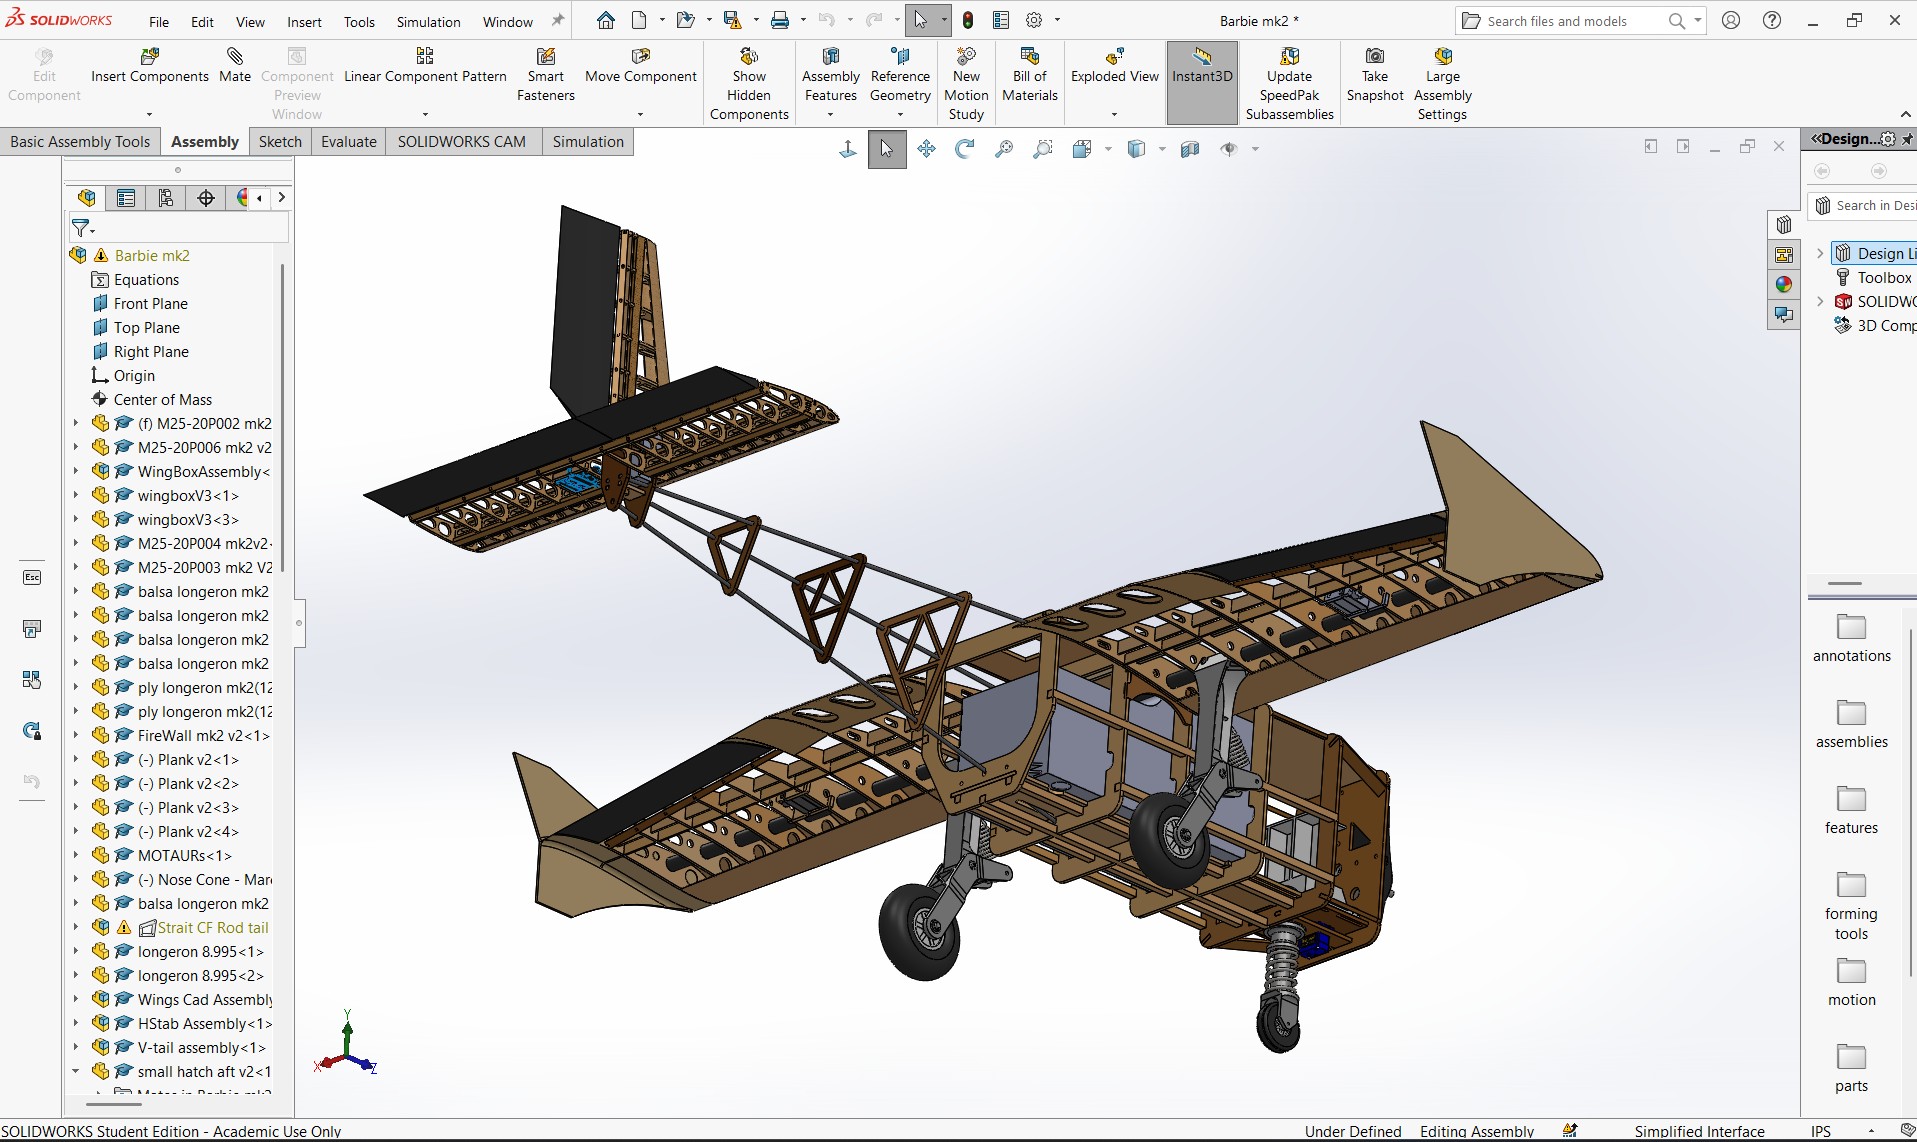Click the Rebuild traffic light icon
The width and height of the screenshot is (1917, 1142).
coord(968,20)
